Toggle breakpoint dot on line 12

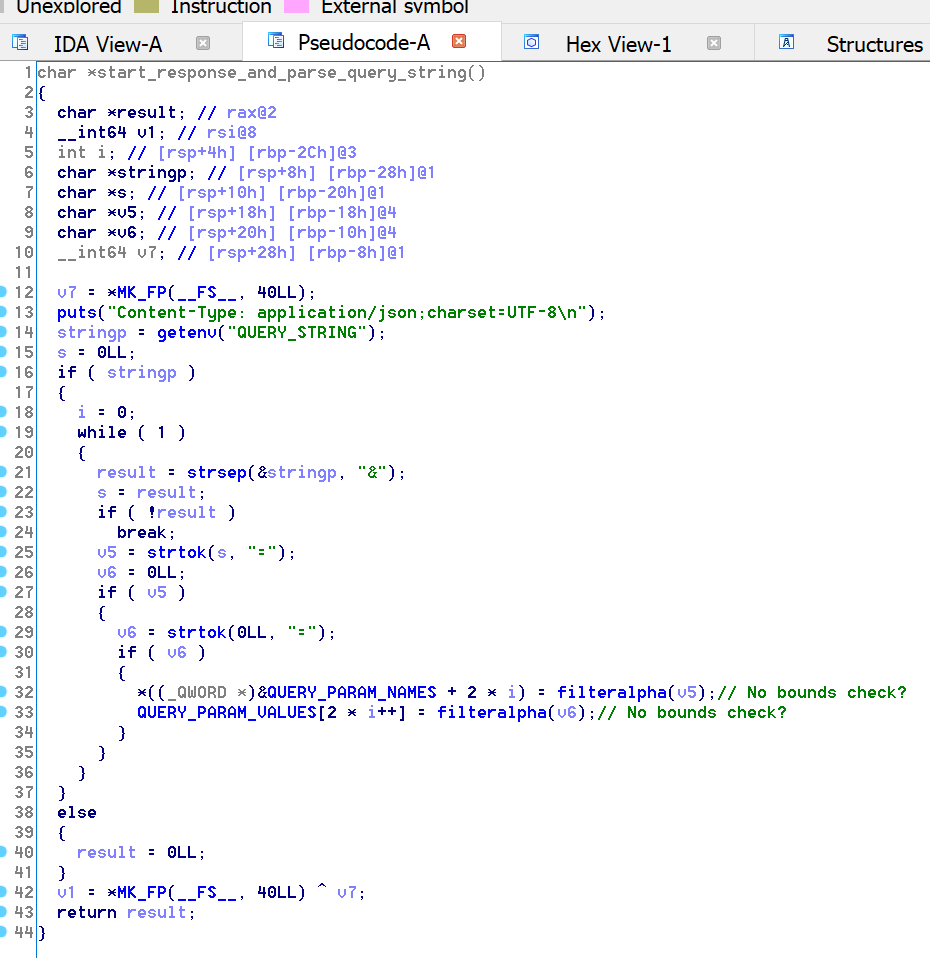point(2,292)
